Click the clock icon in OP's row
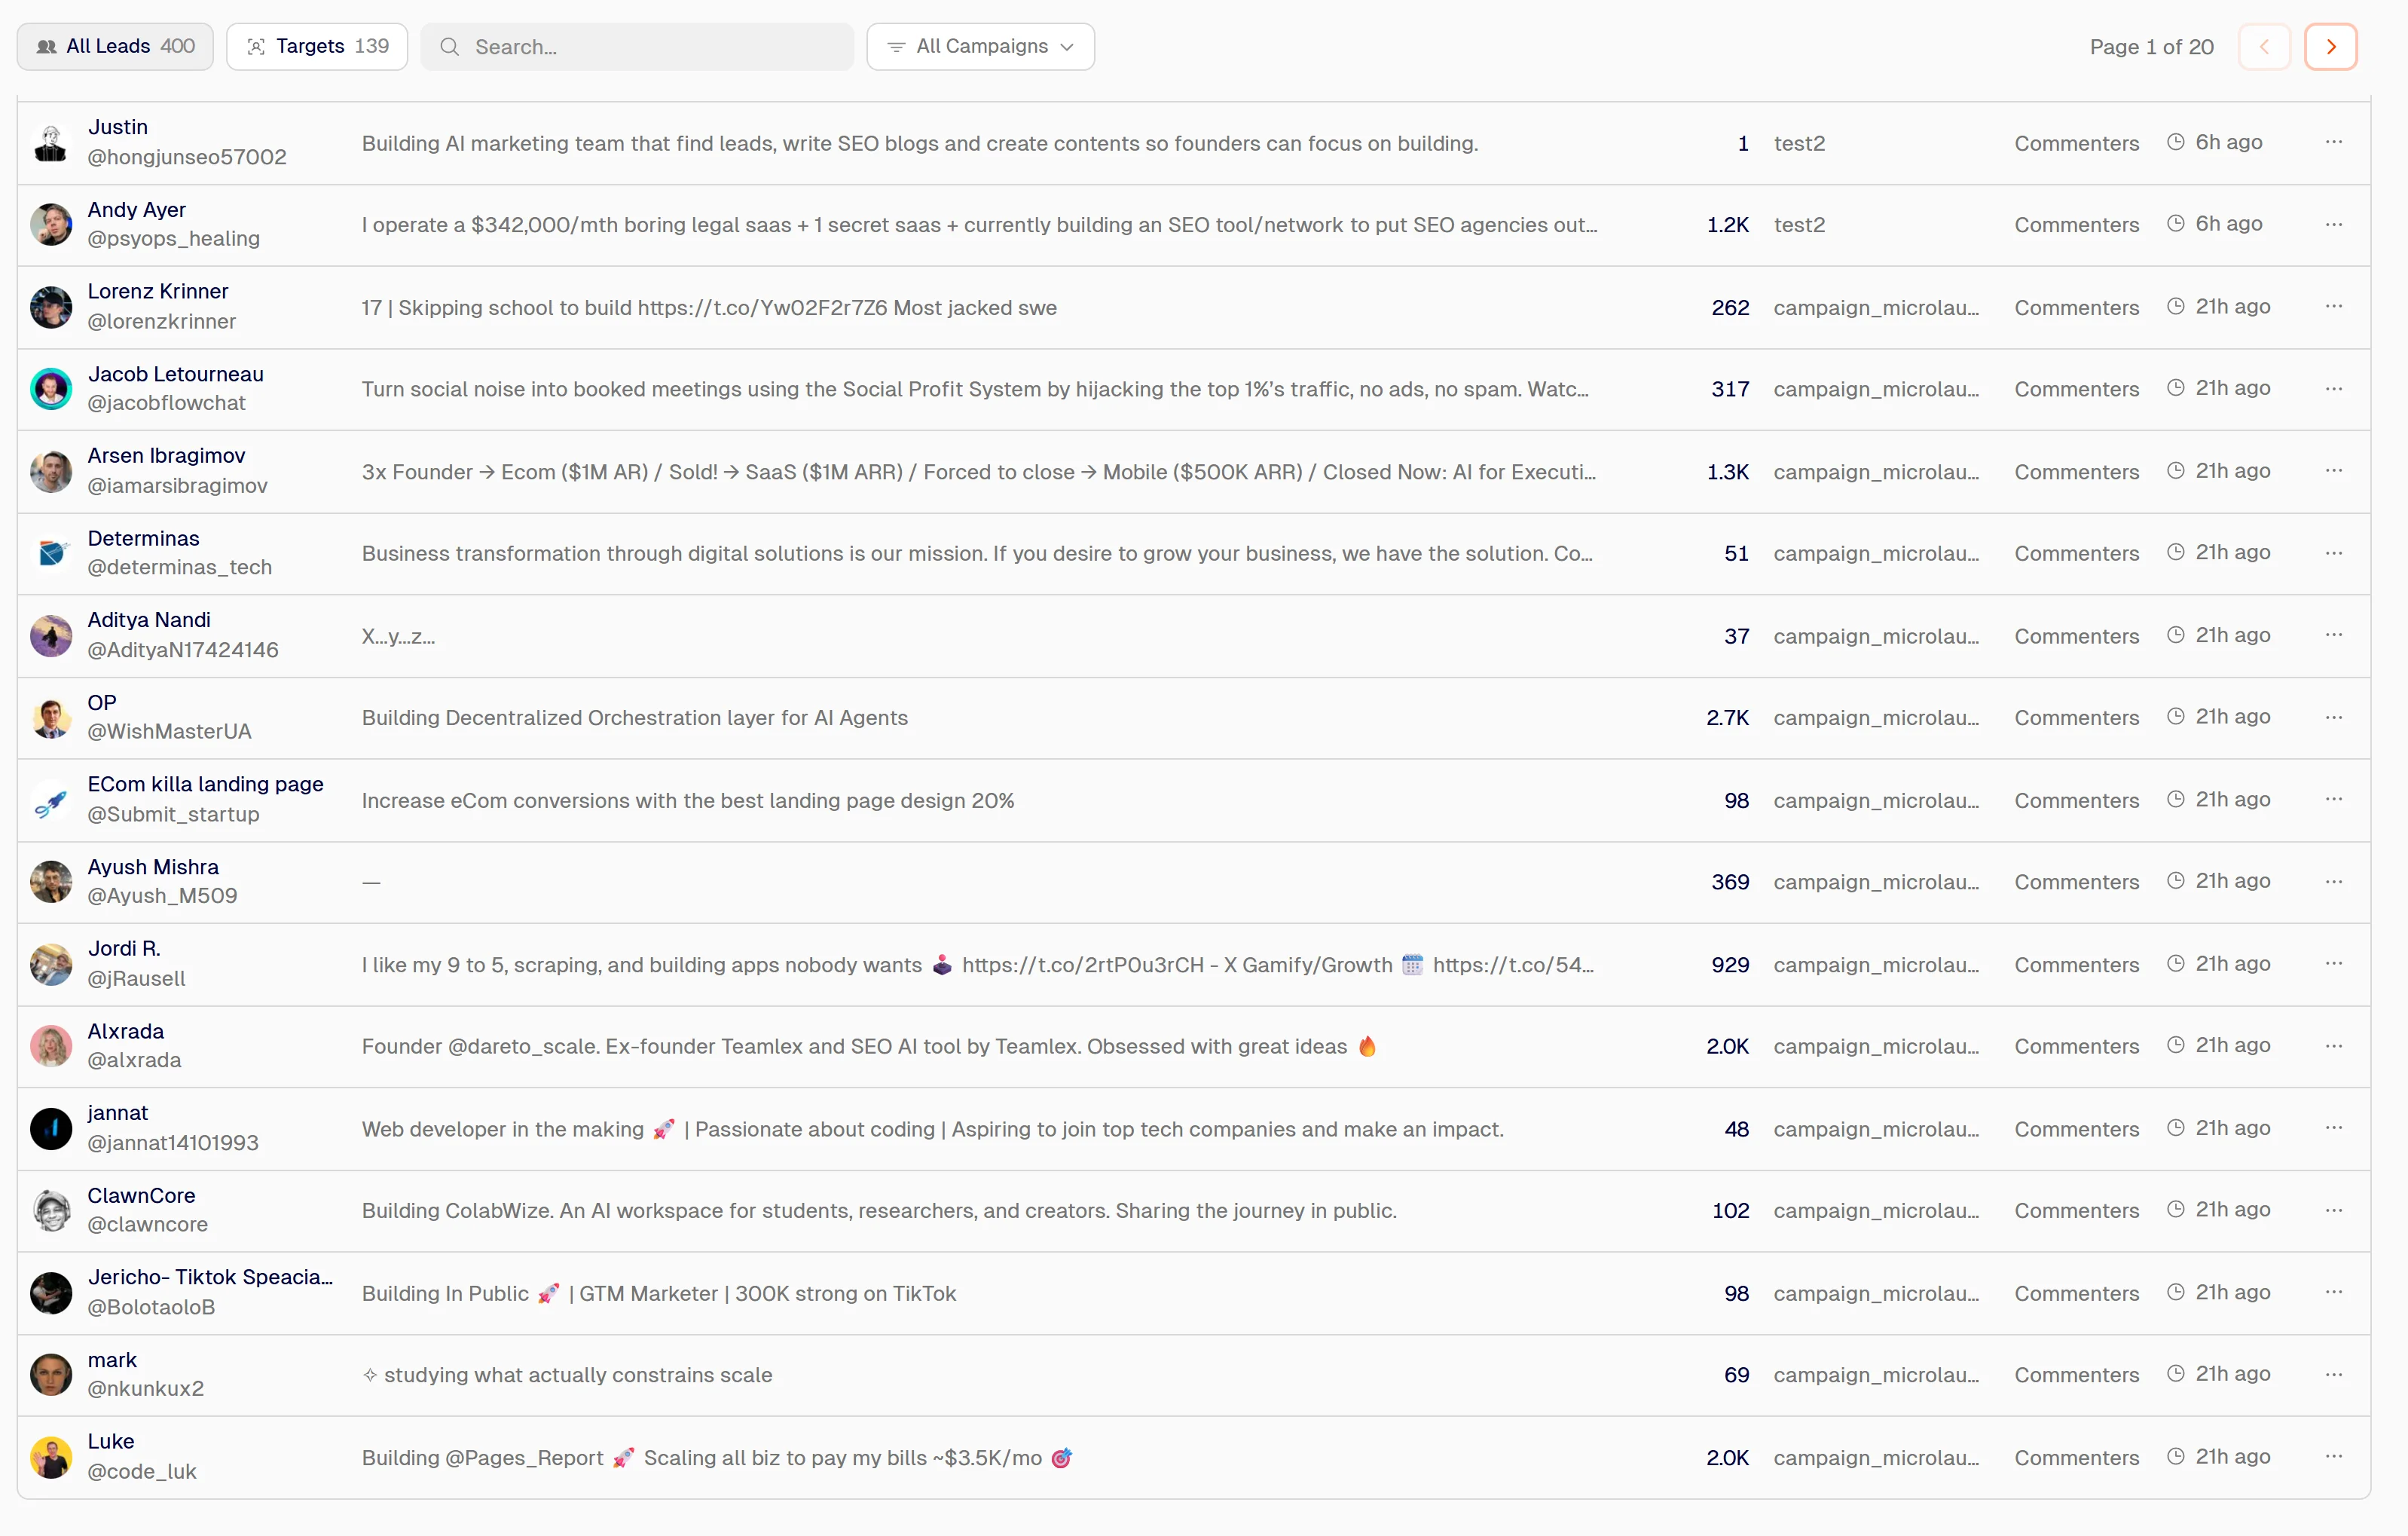The image size is (2408, 1536). 2175,717
